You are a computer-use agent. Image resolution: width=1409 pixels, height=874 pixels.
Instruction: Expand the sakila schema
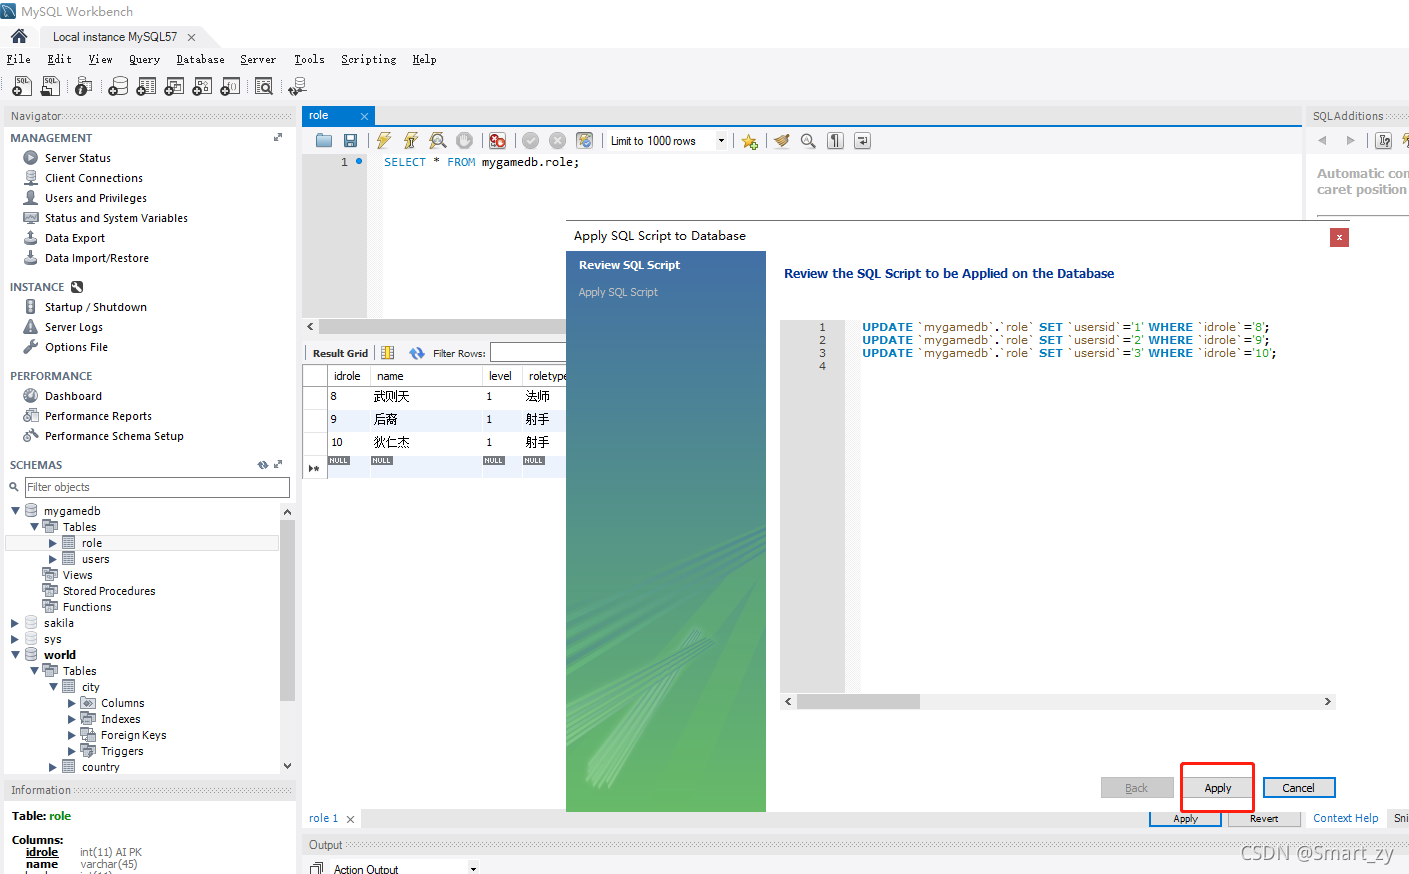coord(15,623)
